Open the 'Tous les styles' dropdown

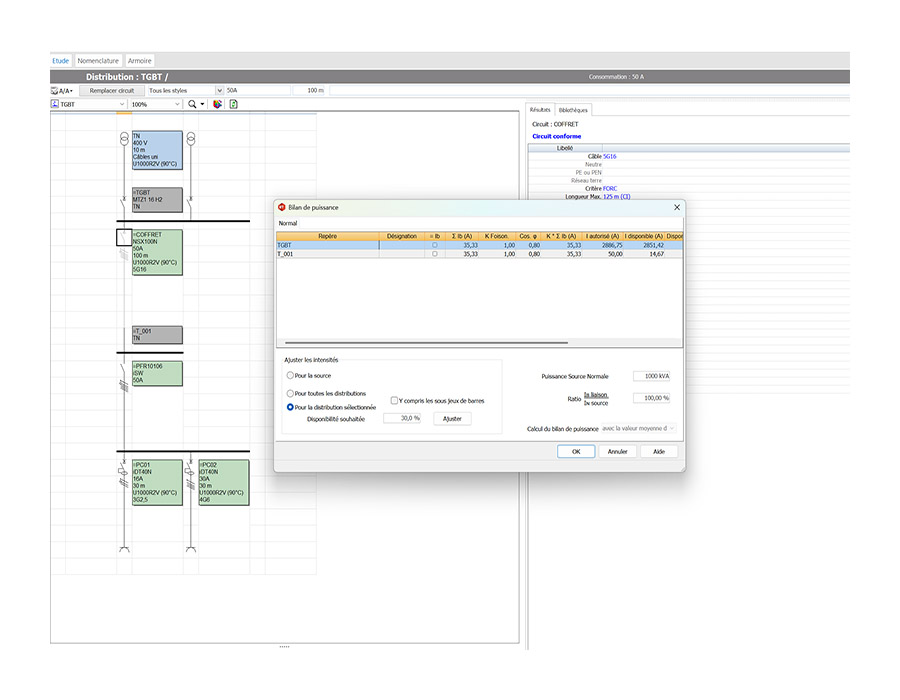[219, 90]
